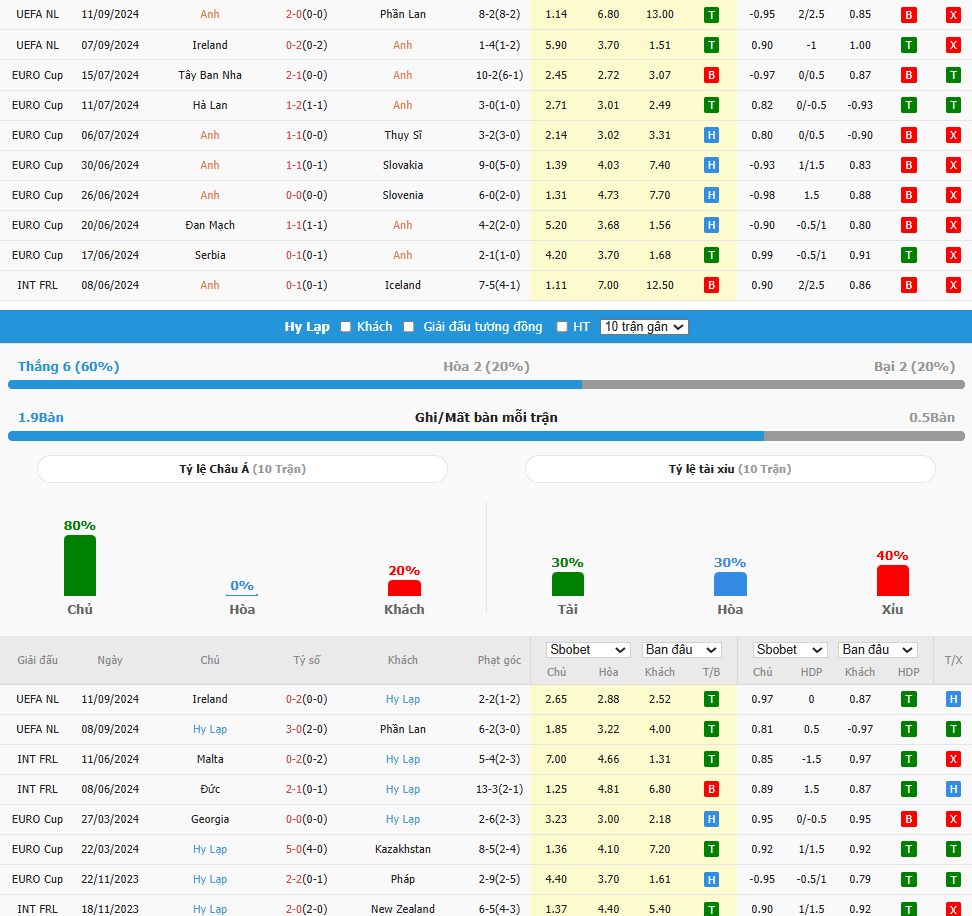Open the Ban đầu dropdown above the Khách and HDP columns

pyautogui.click(x=878, y=650)
